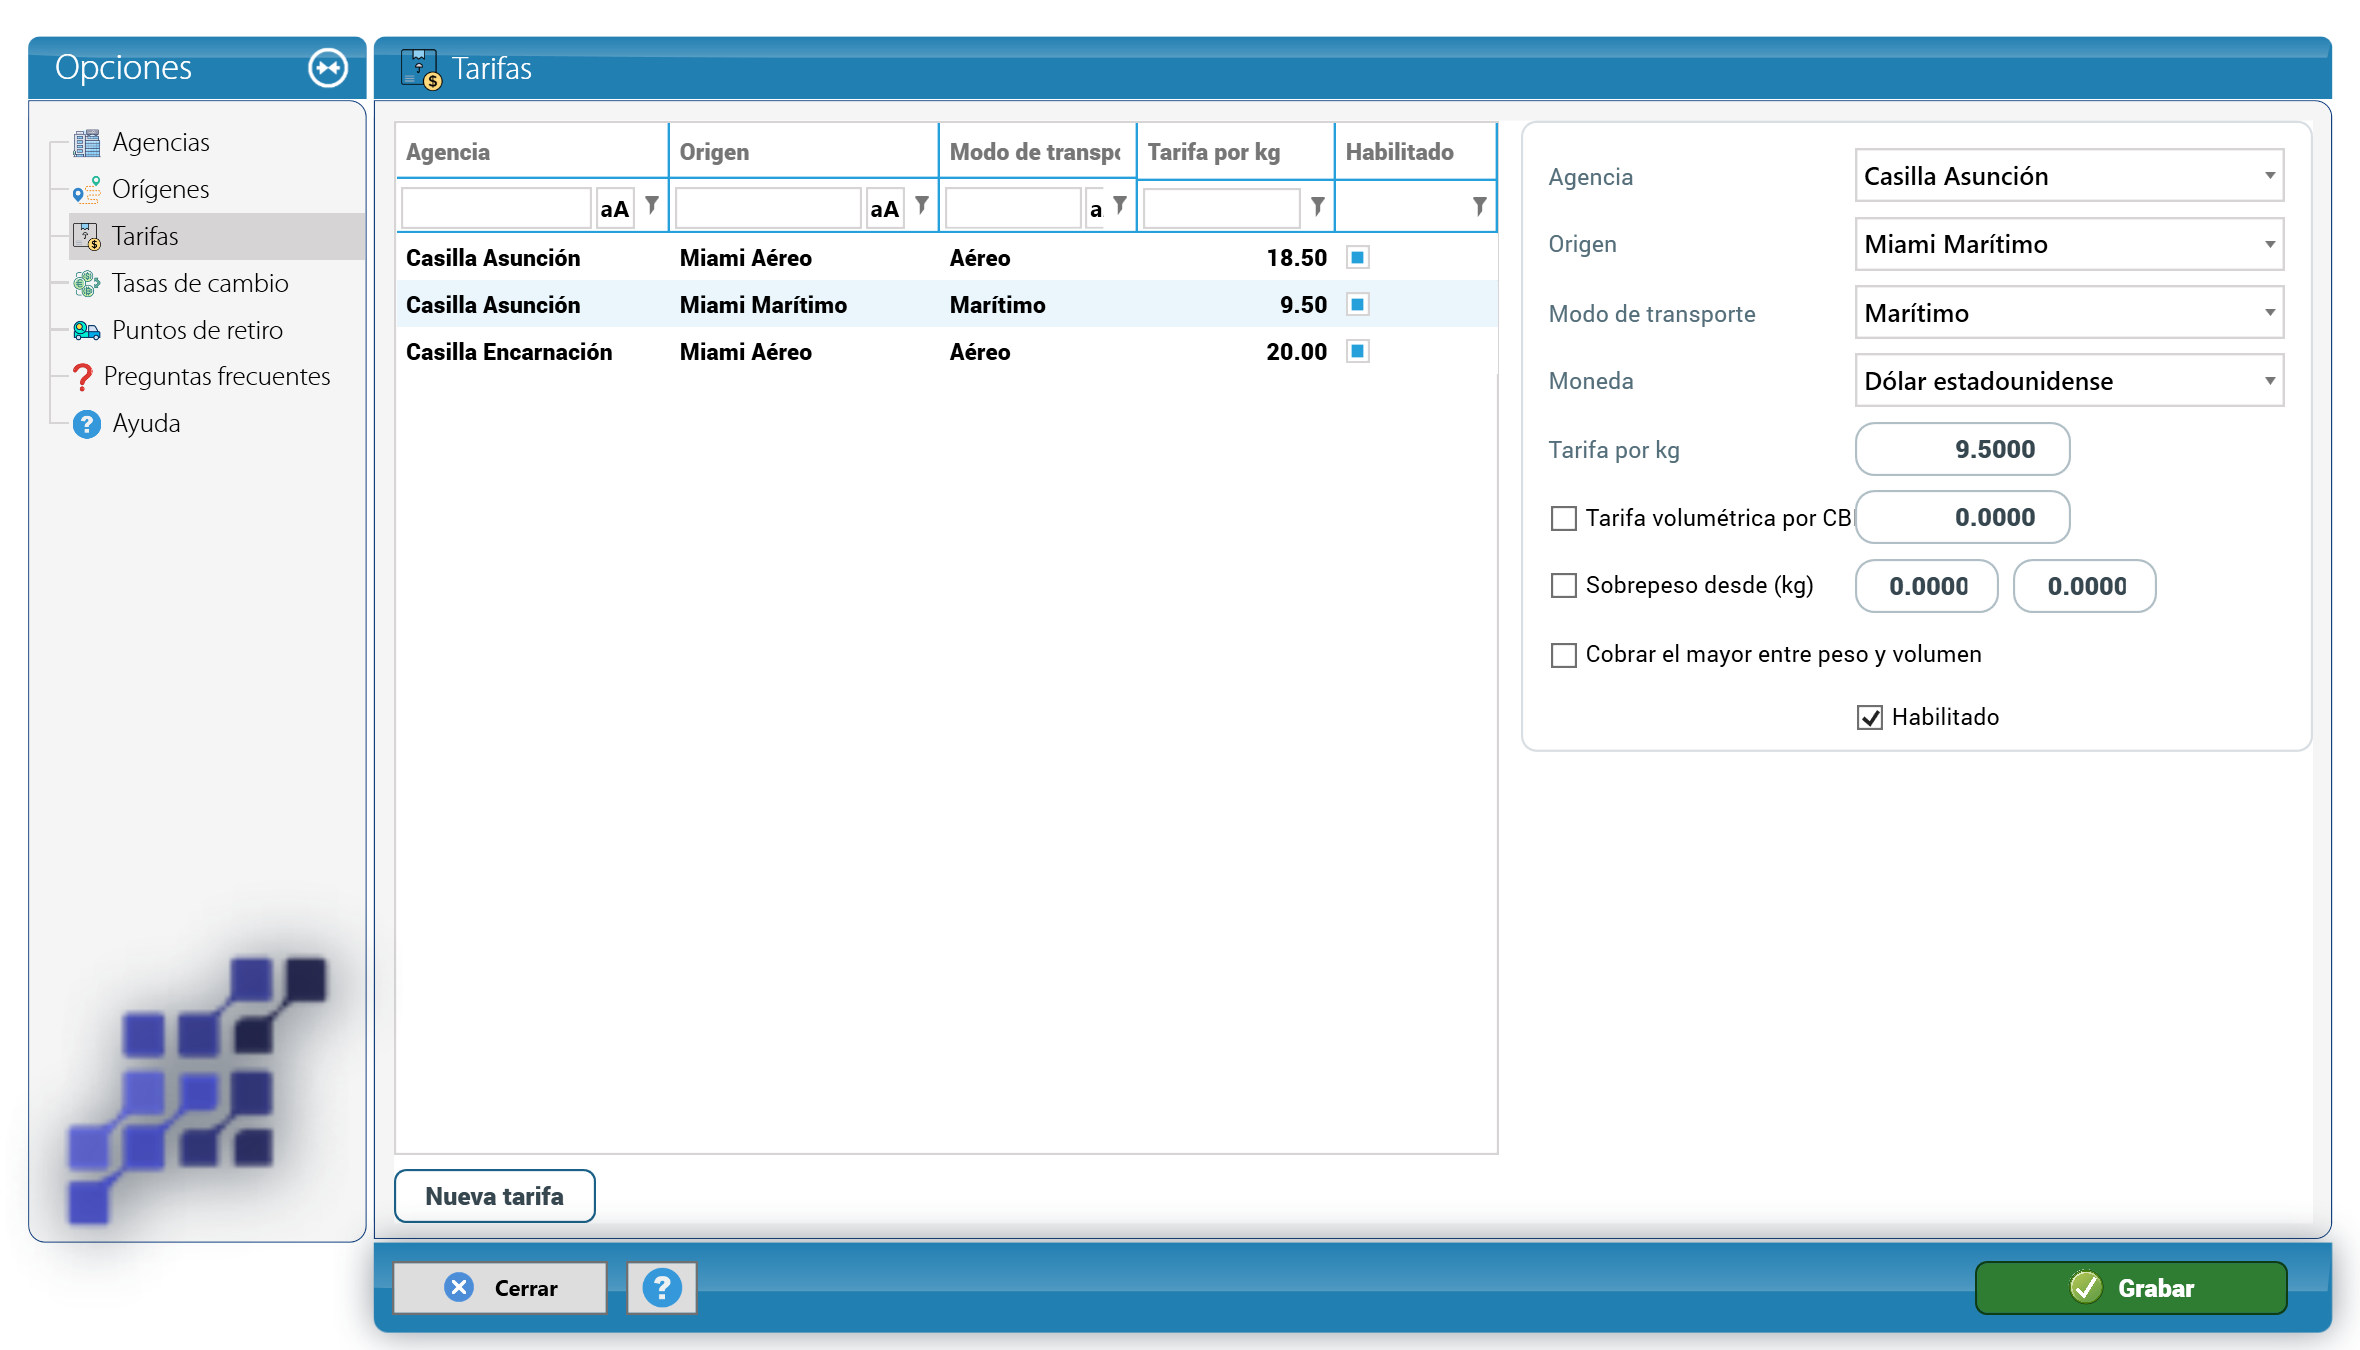2360x1350 pixels.
Task: Click the Nueva tarifa button
Action: pyautogui.click(x=495, y=1196)
